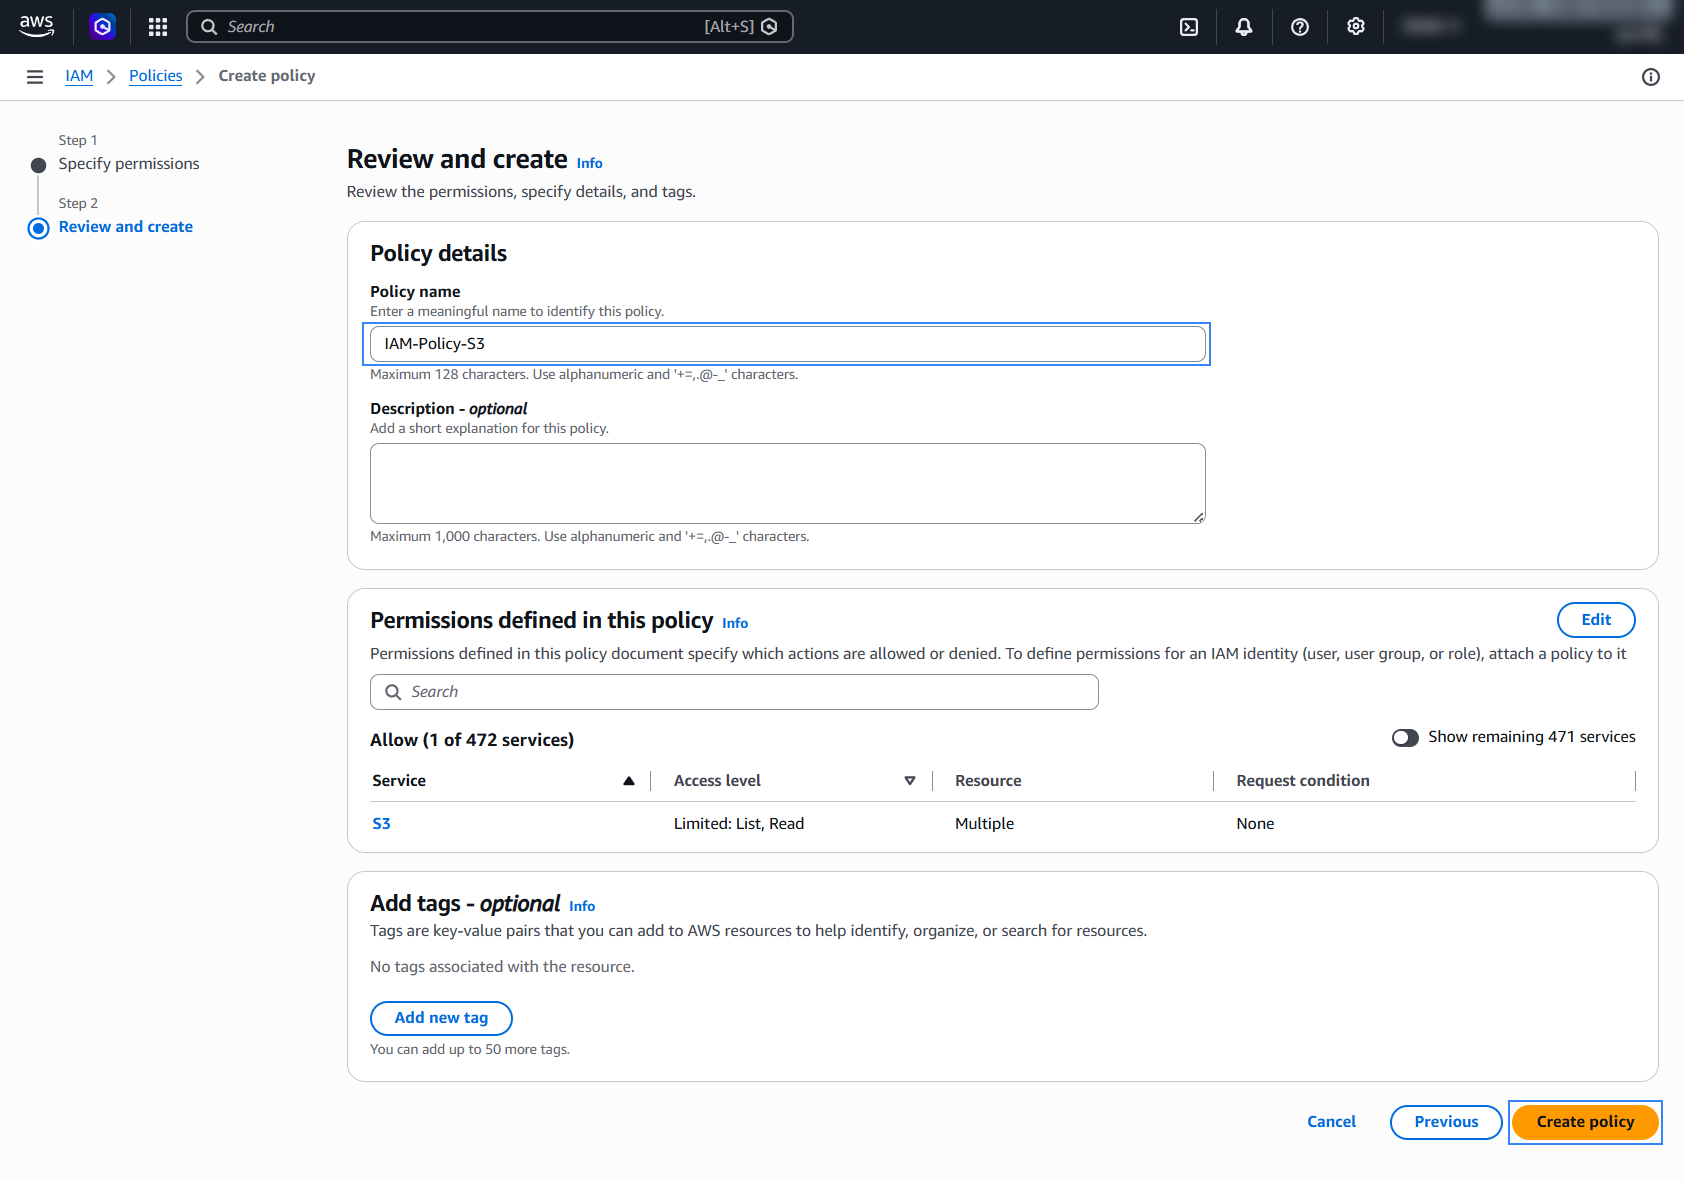Viewport: 1684px width, 1182px height.
Task: Select the Review and create step
Action: pyautogui.click(x=126, y=227)
